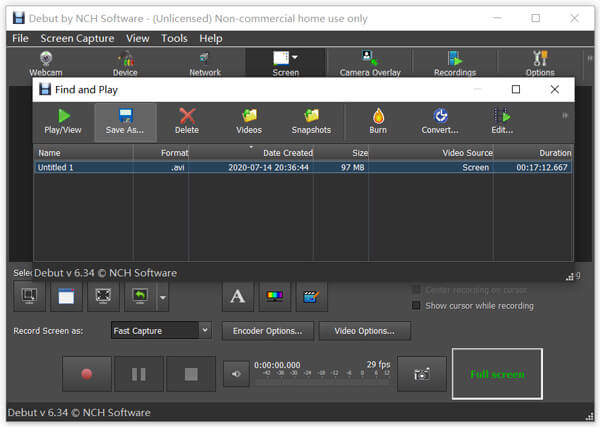This screenshot has width=600, height=427.
Task: Click the Convert... toolbar icon
Action: [x=440, y=122]
